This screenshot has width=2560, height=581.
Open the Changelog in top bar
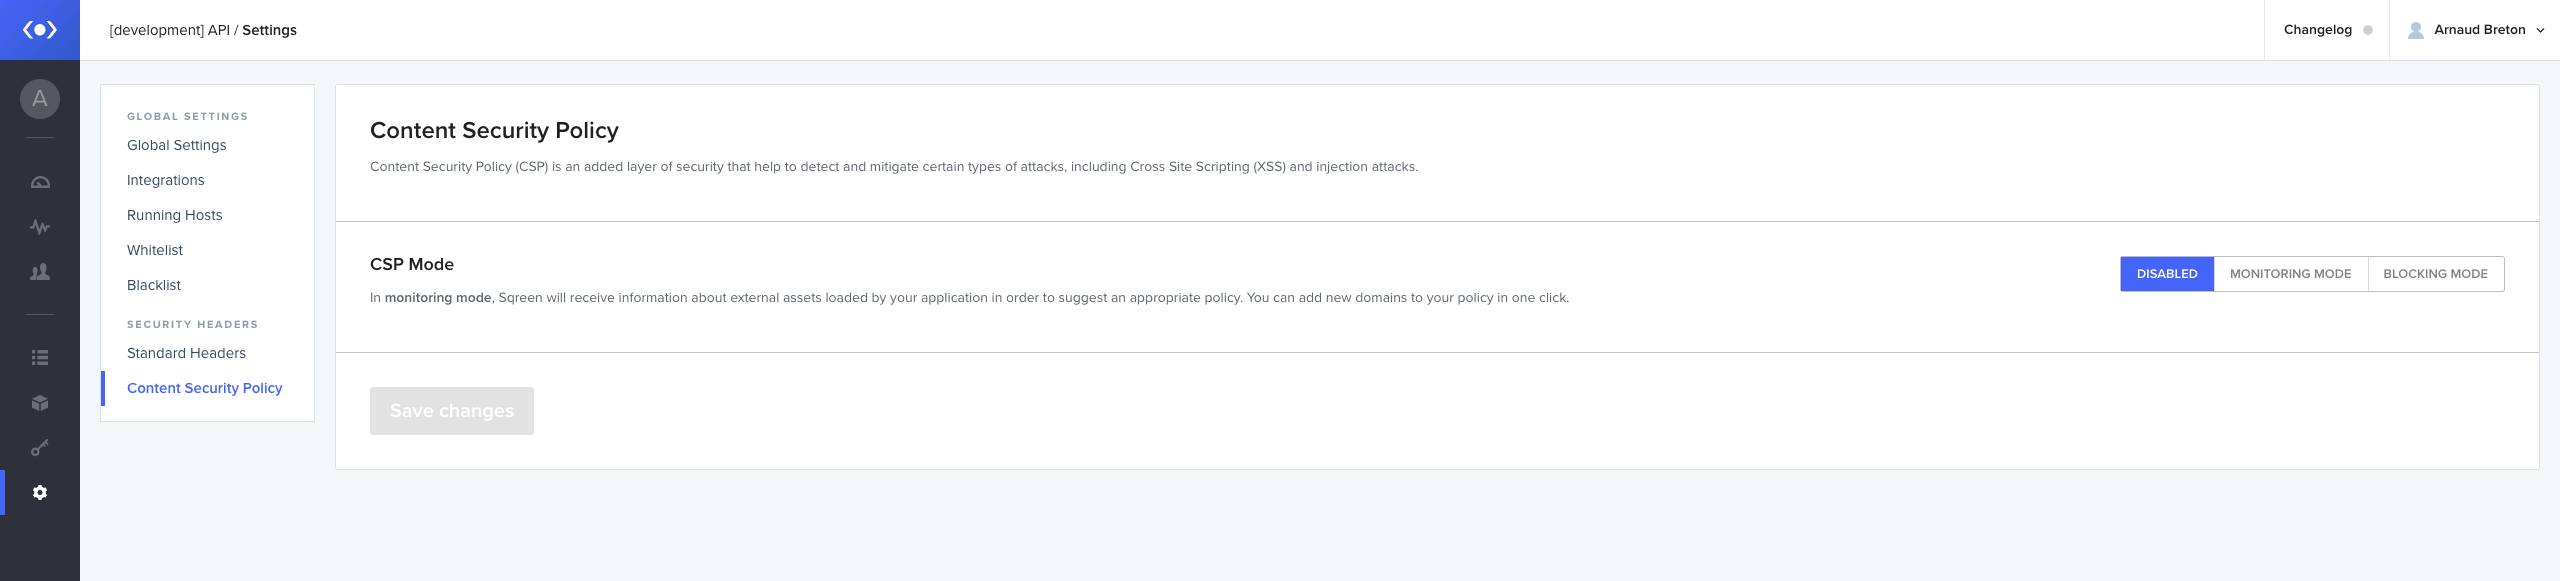2317,30
